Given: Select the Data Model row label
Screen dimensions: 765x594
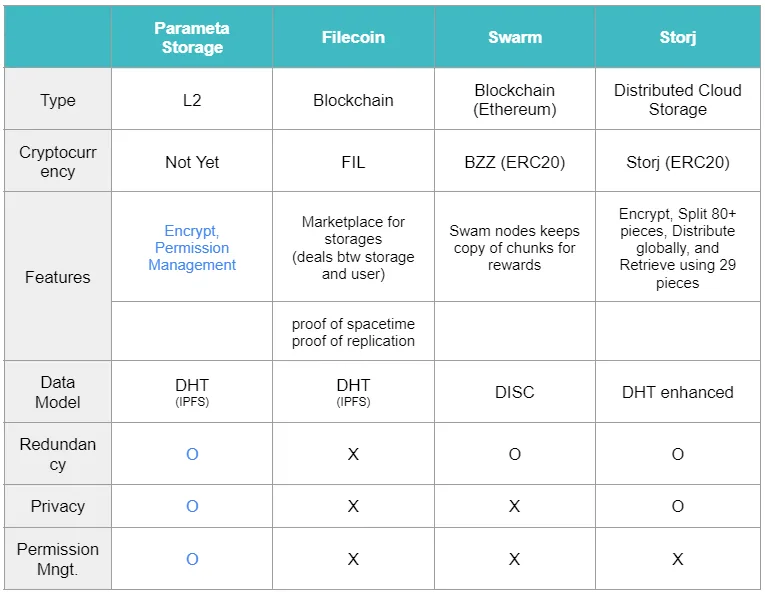Looking at the screenshot, I should point(58,392).
